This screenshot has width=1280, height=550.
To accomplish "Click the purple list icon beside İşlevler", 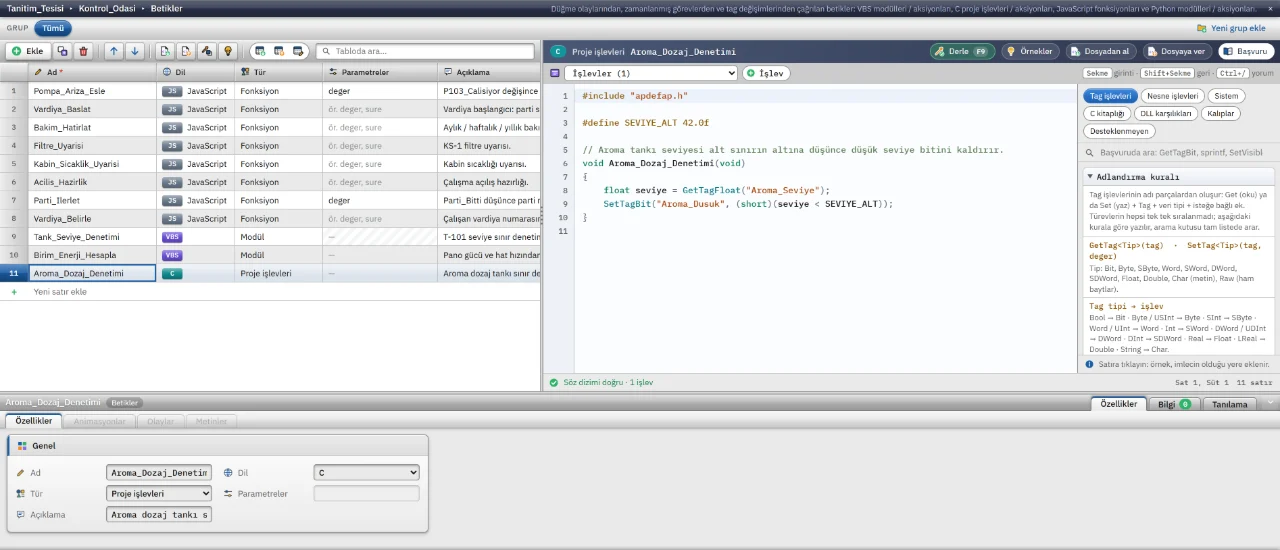I will [554, 73].
